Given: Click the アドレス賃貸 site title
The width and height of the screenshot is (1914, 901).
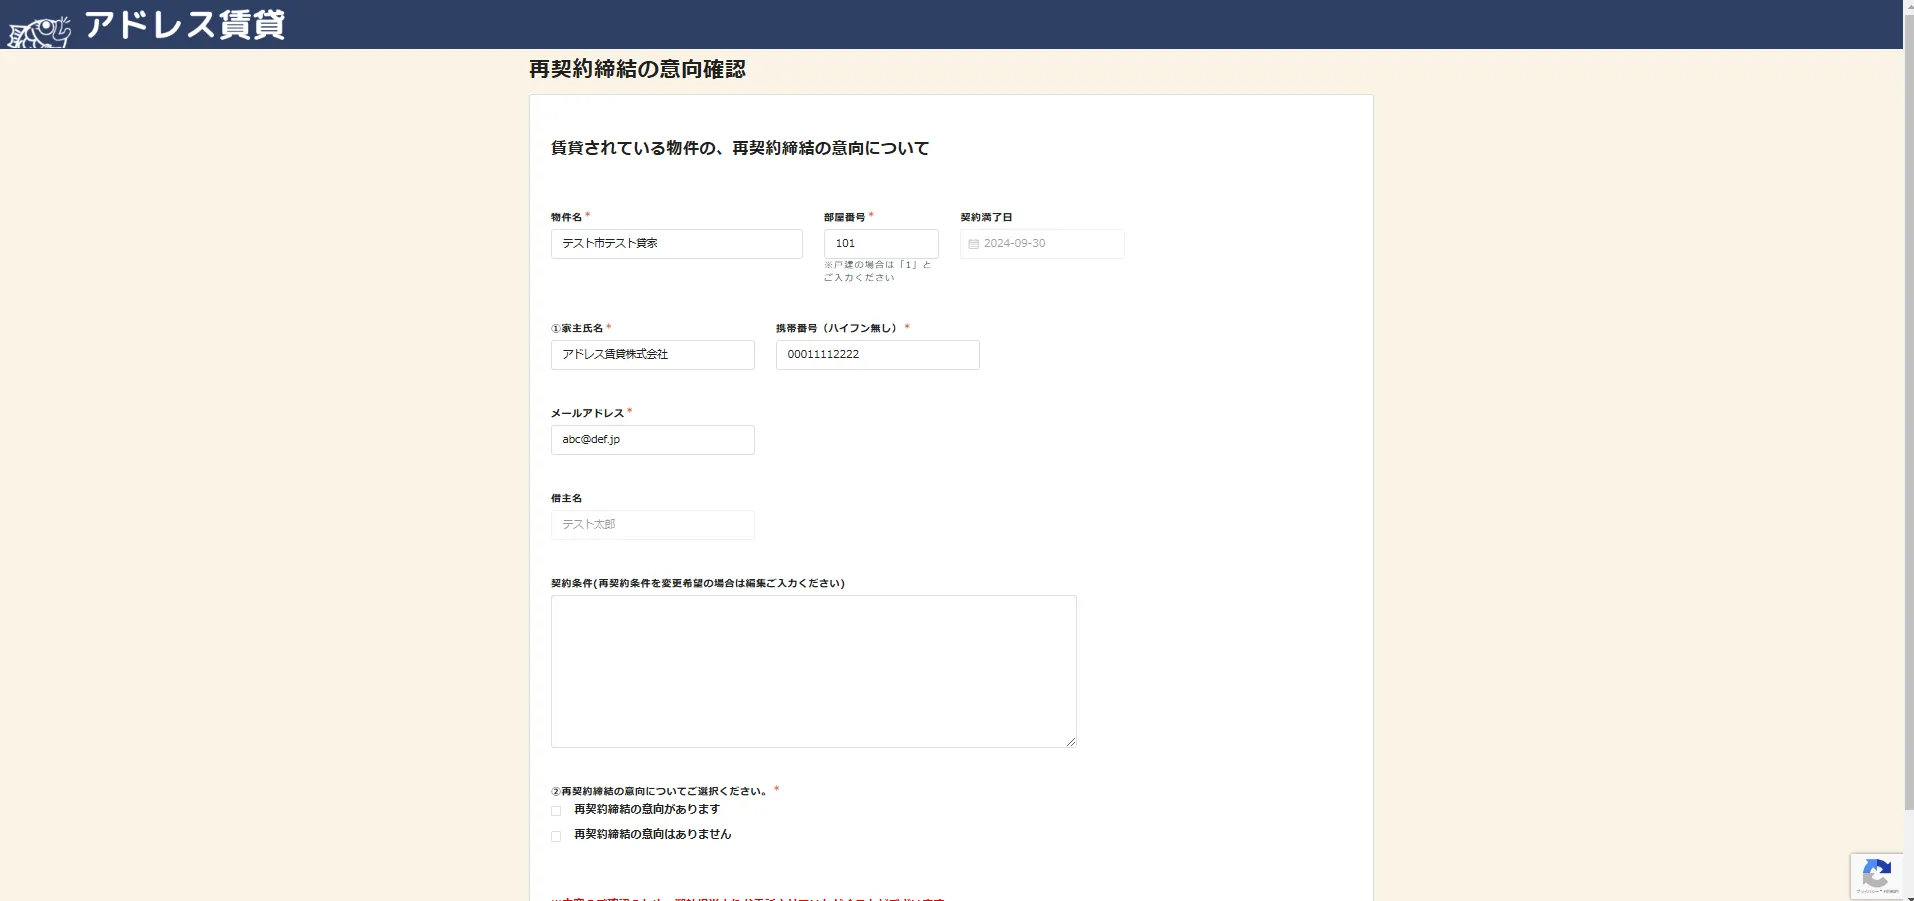Looking at the screenshot, I should point(185,25).
